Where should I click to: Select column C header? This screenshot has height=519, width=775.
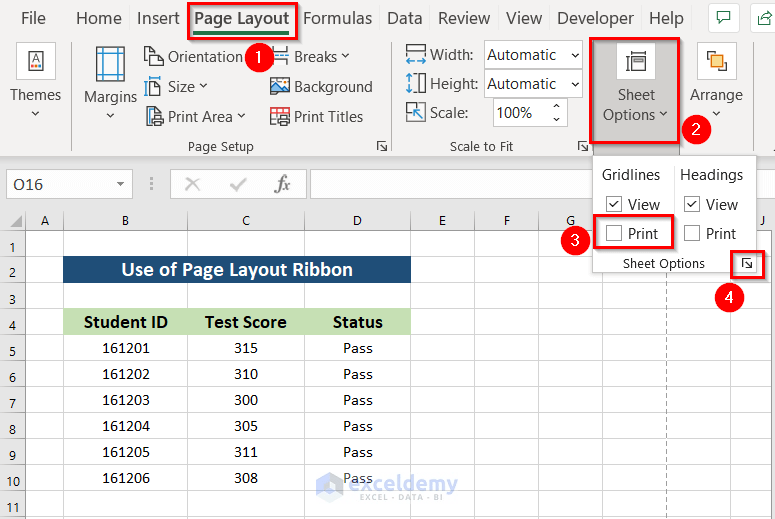click(246, 220)
